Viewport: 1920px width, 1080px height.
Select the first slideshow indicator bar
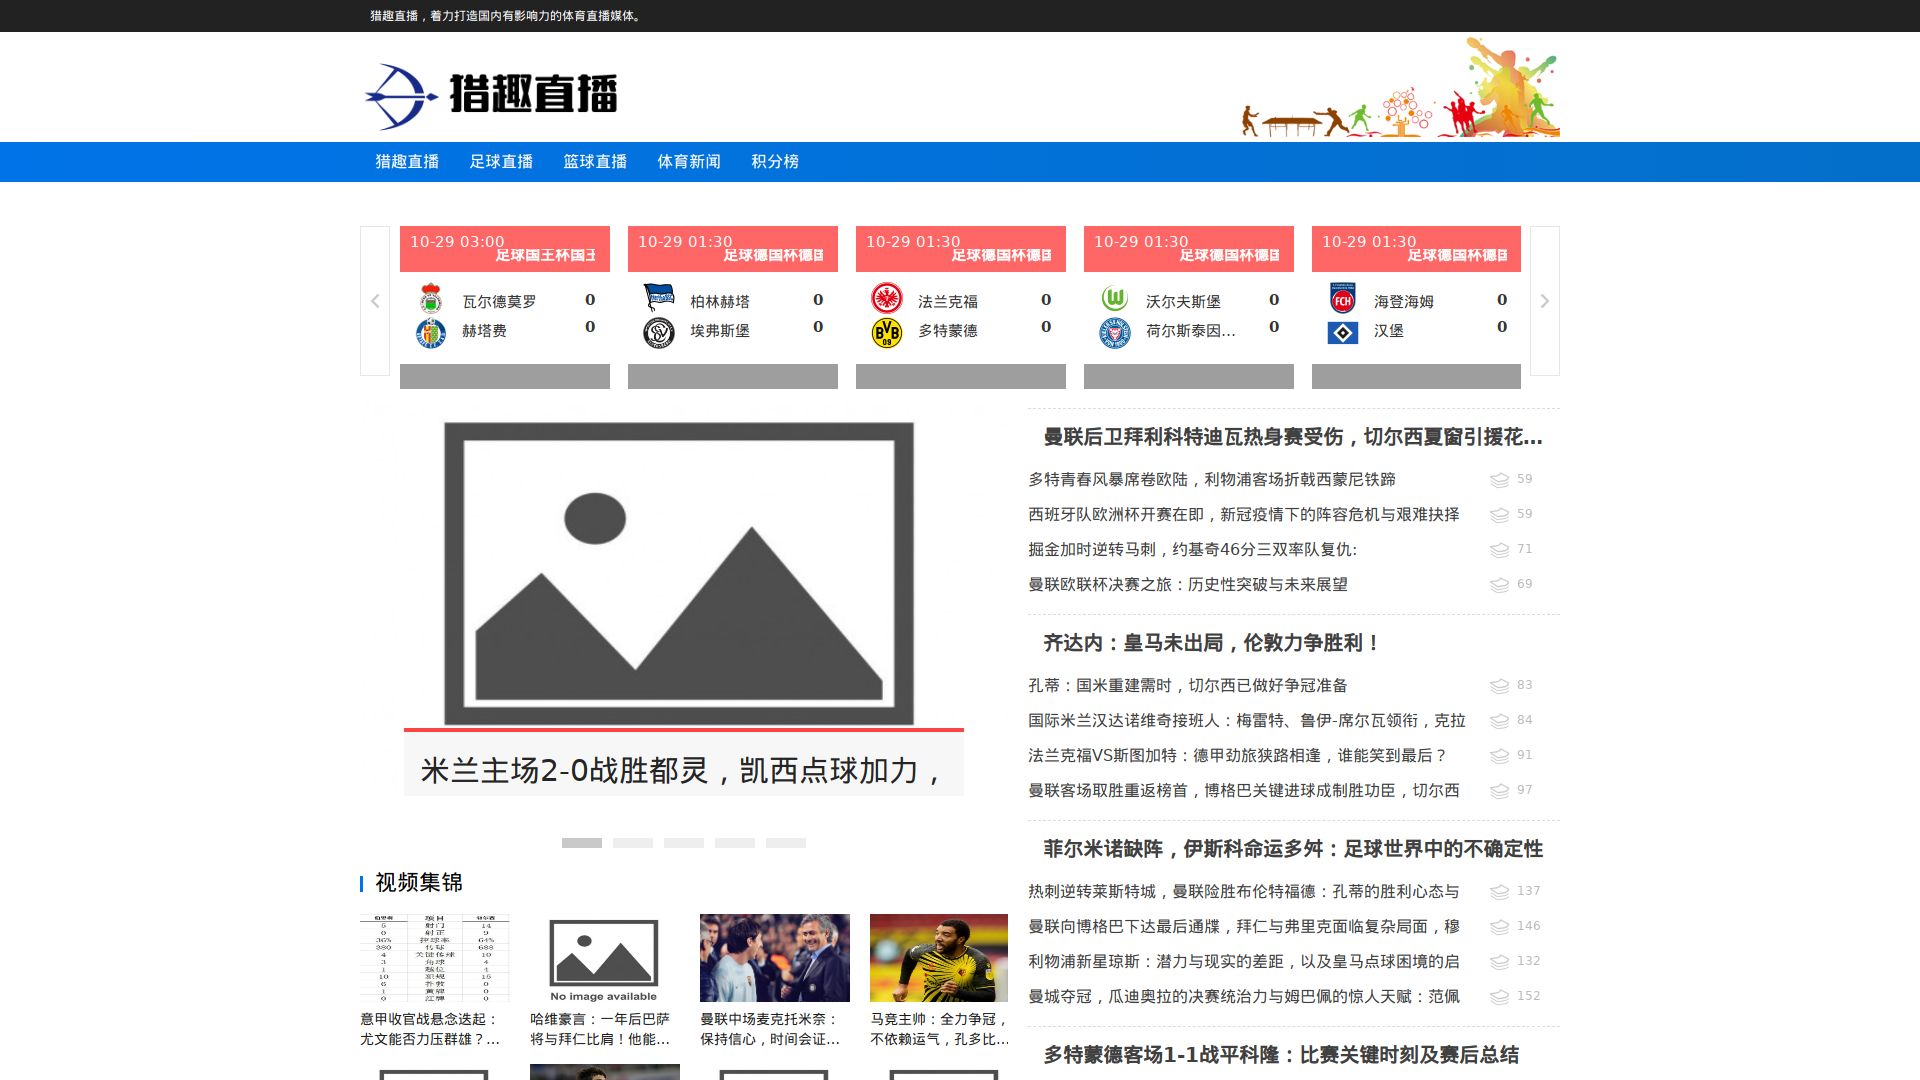[x=581, y=843]
